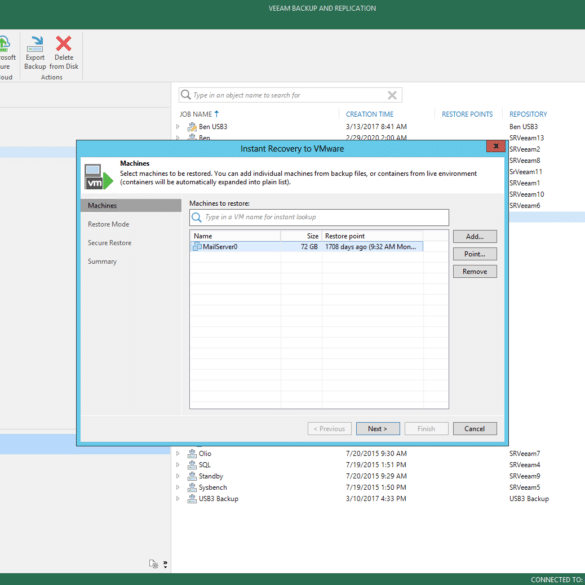Click the object name search field
The width and height of the screenshot is (585, 585).
(290, 95)
